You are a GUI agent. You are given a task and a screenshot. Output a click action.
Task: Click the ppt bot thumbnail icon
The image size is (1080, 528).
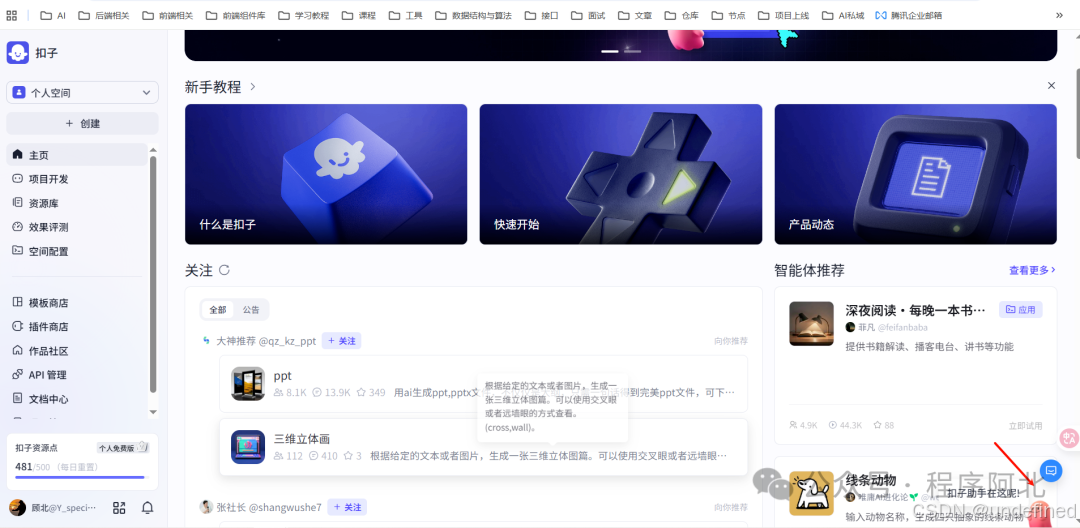(248, 384)
